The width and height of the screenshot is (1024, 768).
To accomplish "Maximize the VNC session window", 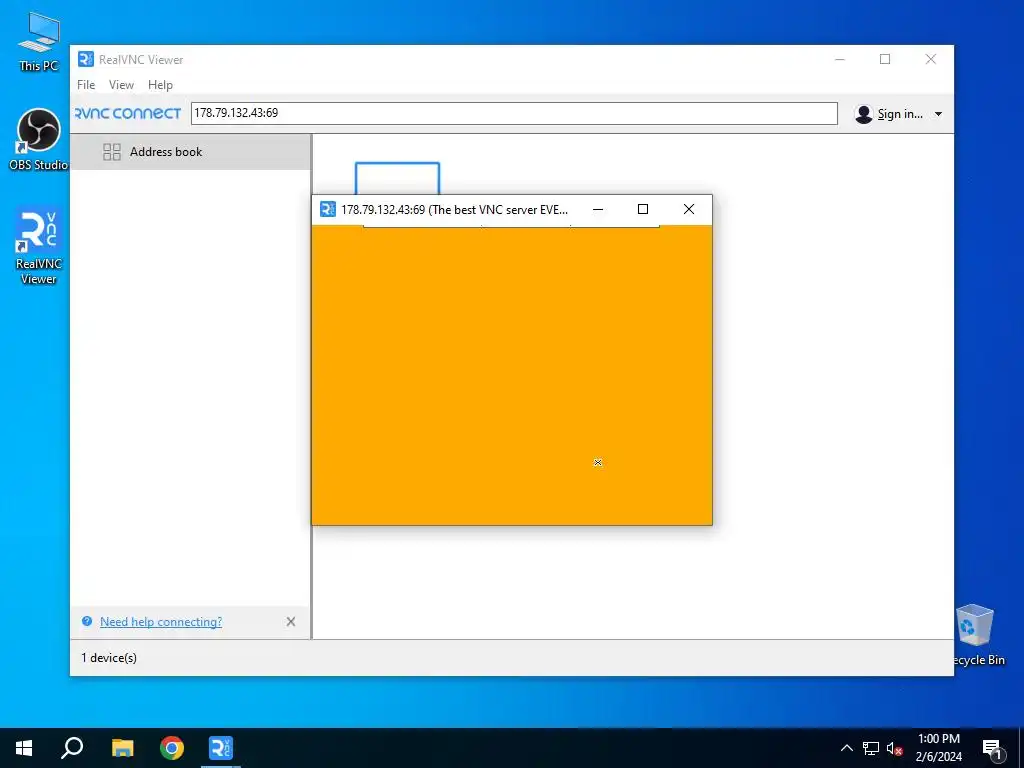I will pyautogui.click(x=643, y=209).
